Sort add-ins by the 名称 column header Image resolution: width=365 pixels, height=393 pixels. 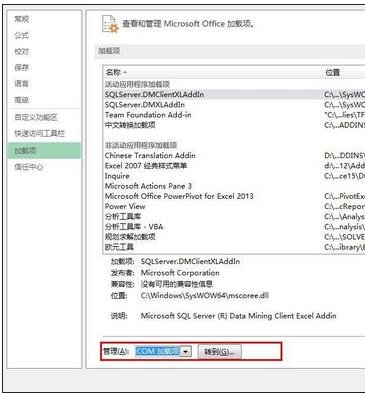pyautogui.click(x=212, y=72)
